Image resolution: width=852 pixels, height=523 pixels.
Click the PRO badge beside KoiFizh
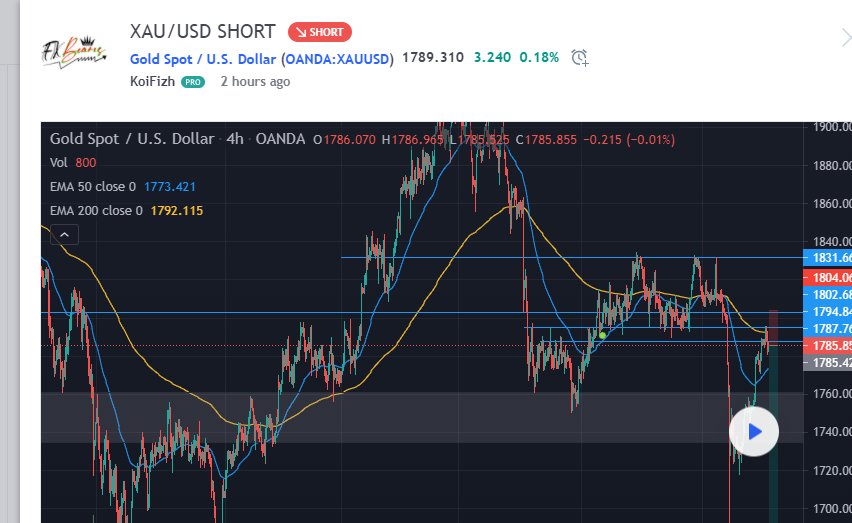tap(193, 82)
